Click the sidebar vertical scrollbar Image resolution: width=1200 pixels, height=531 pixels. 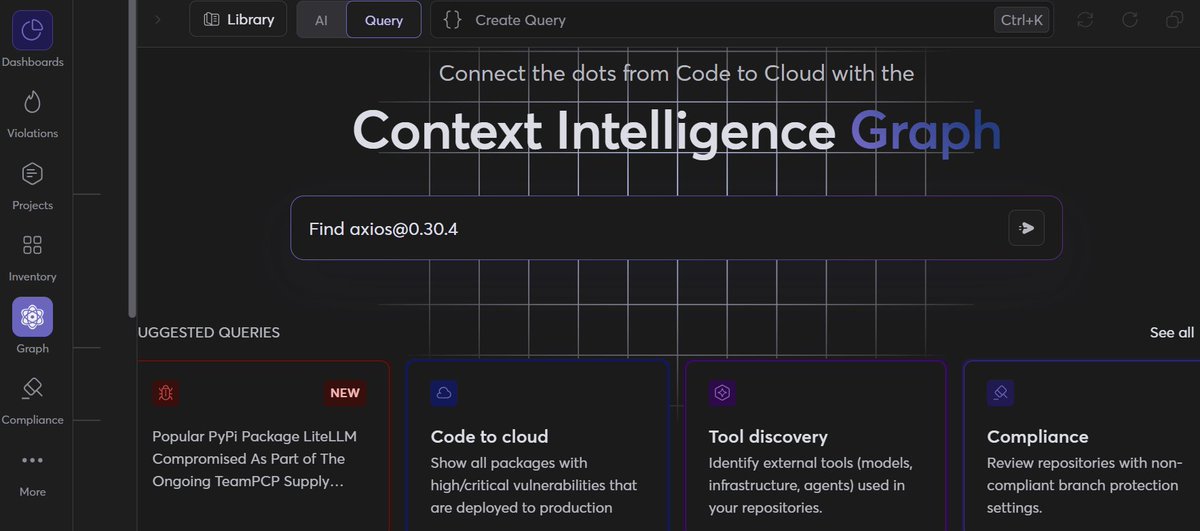click(x=132, y=160)
